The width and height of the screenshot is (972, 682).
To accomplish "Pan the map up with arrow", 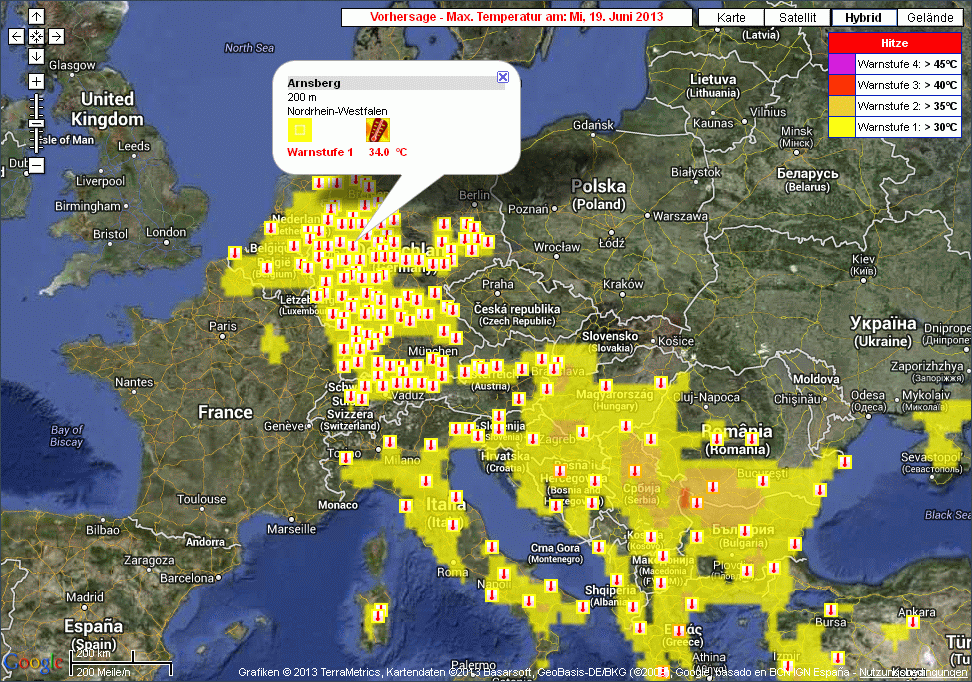I will [x=36, y=17].
